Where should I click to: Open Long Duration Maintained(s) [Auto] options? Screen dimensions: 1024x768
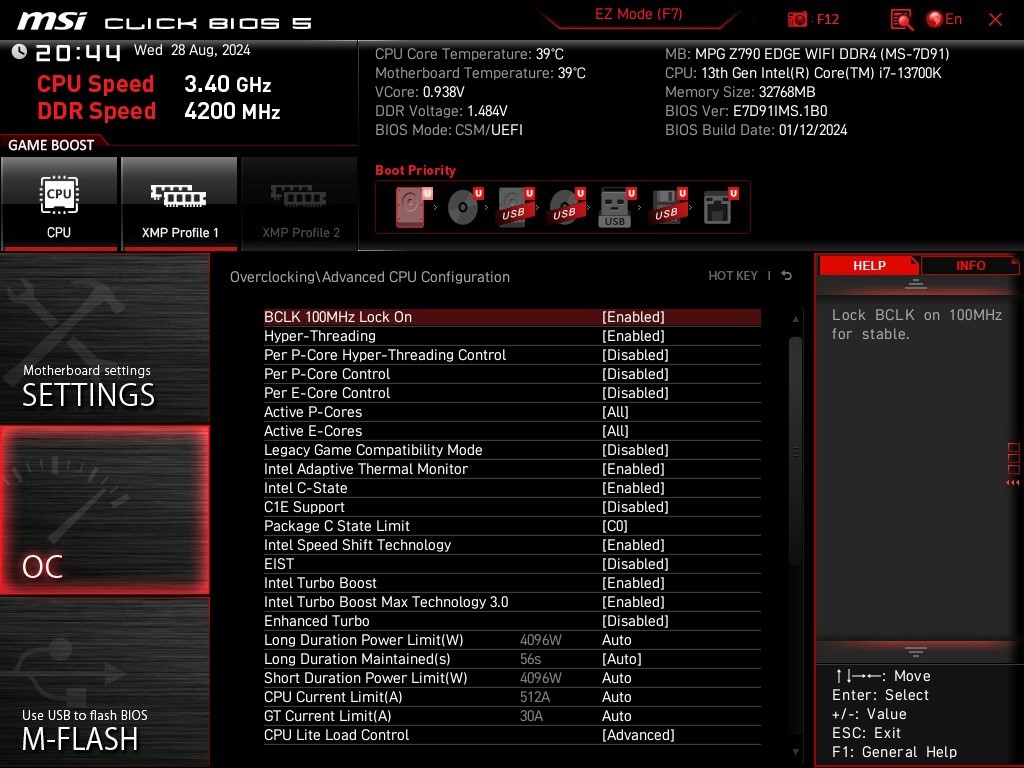(x=622, y=659)
